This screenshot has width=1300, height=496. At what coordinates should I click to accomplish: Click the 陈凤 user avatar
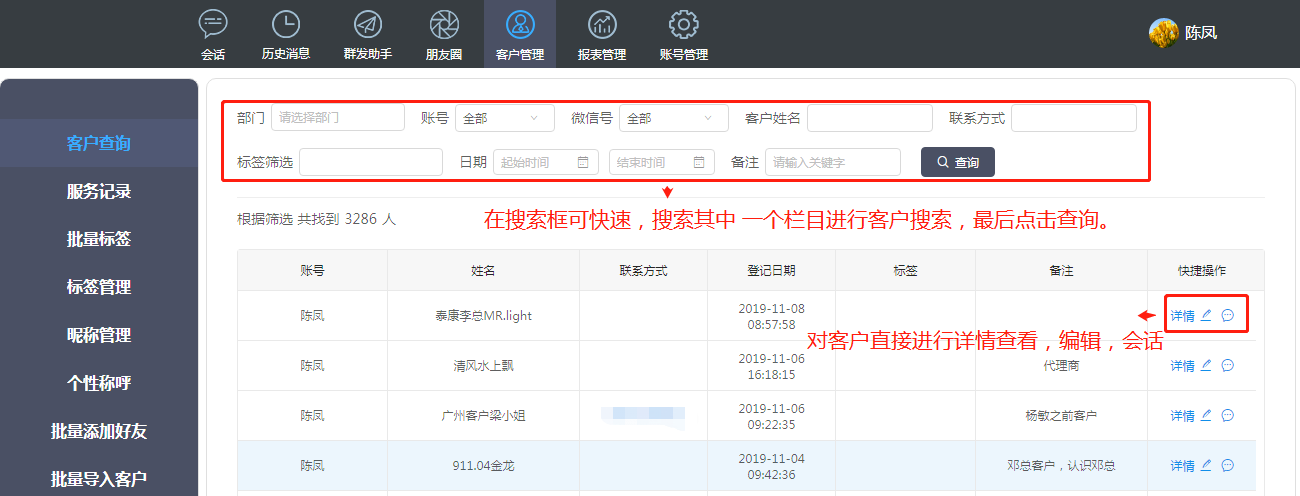pyautogui.click(x=1163, y=32)
